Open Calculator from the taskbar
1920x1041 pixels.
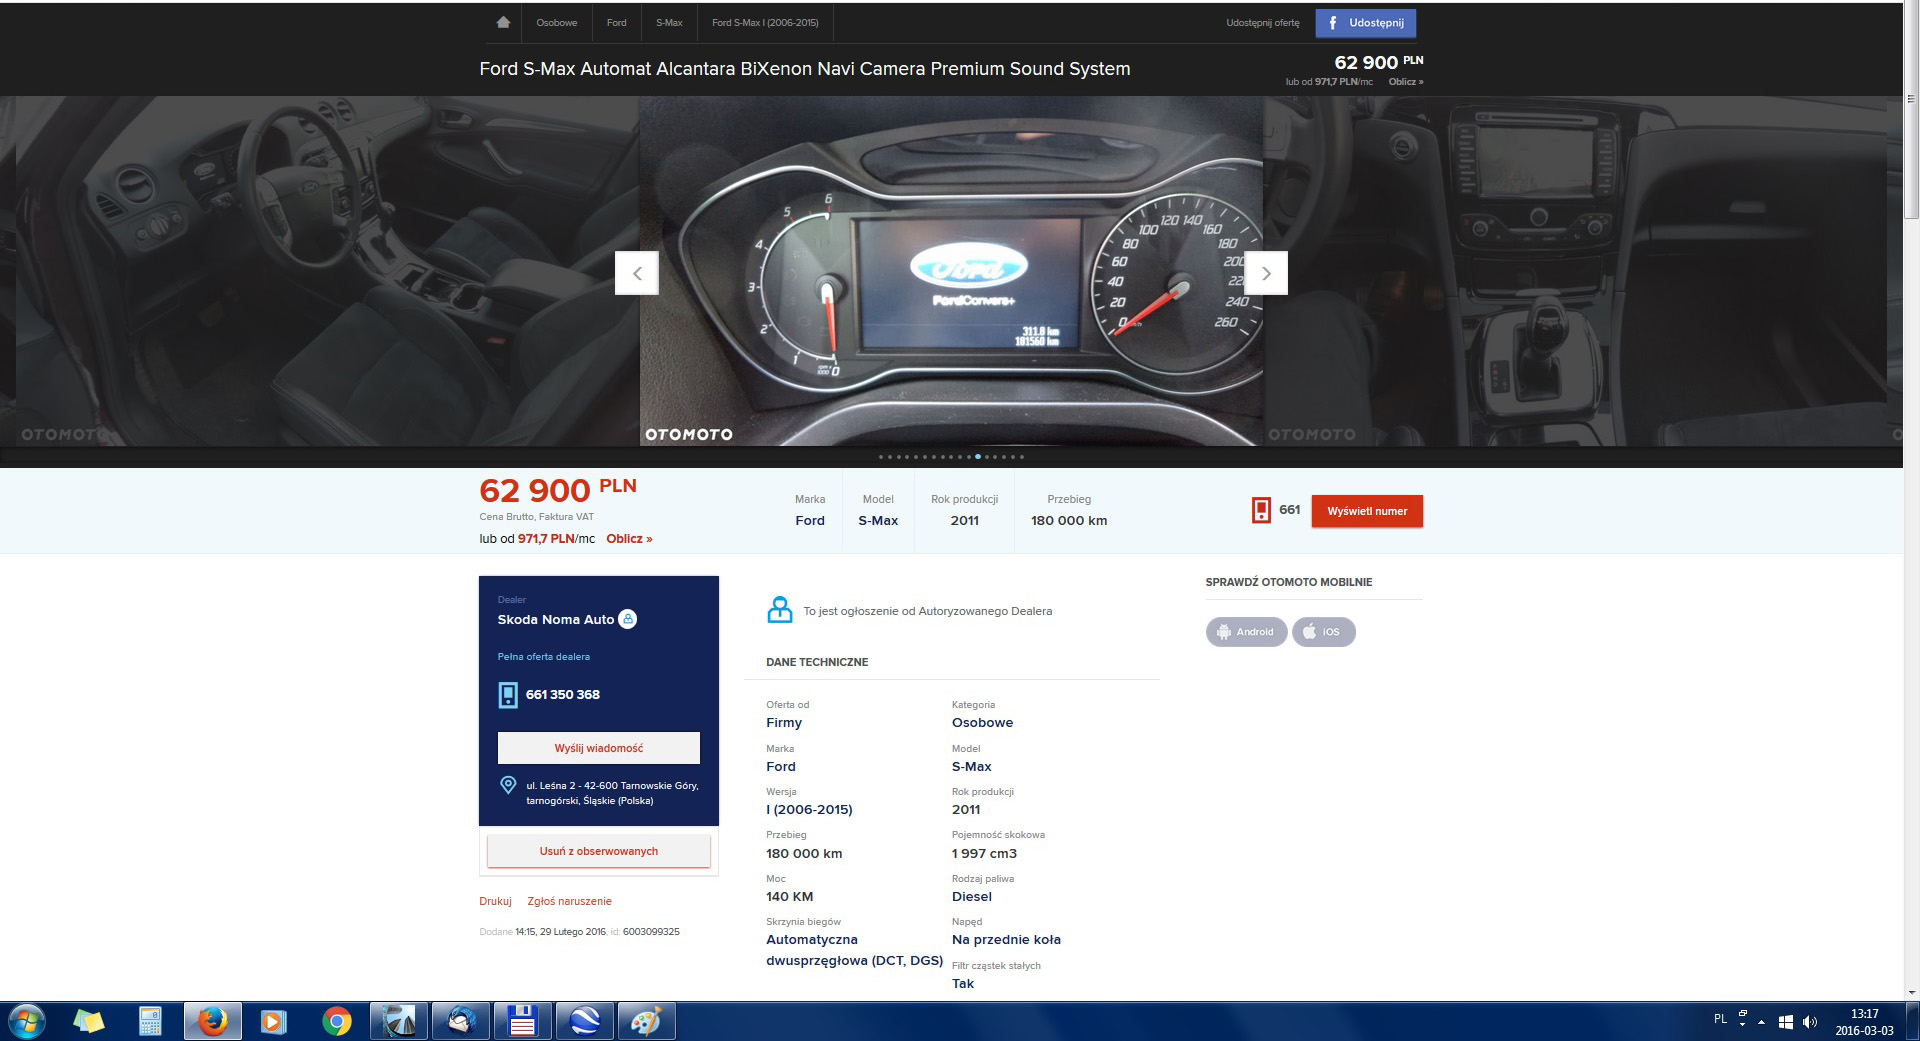[150, 1022]
